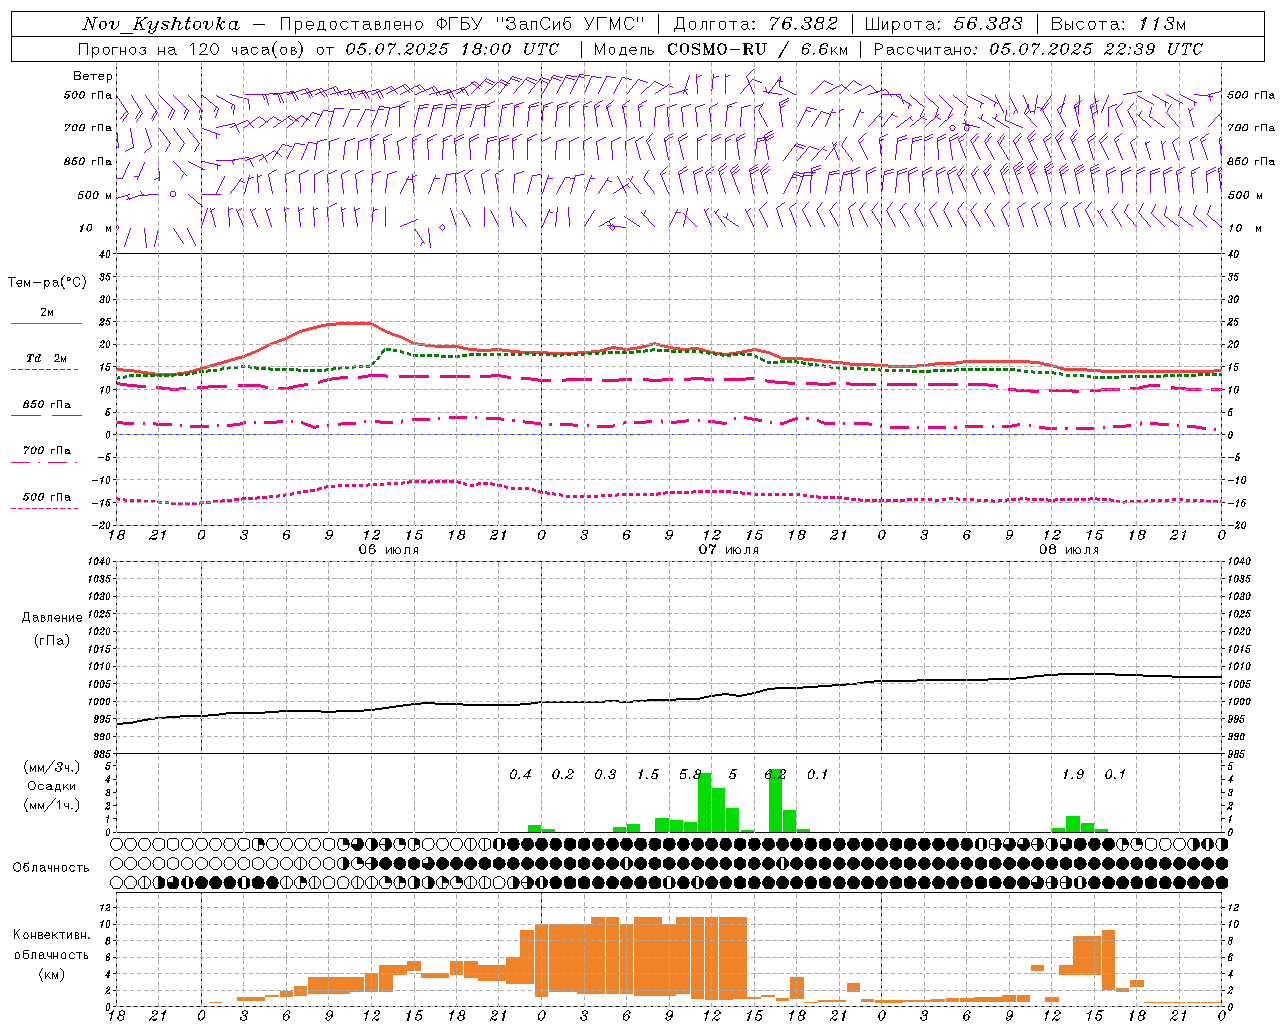The height and width of the screenshot is (1024, 1280).
Task: Click the "700 гПа" temperature legend entry
Action: pos(47,451)
